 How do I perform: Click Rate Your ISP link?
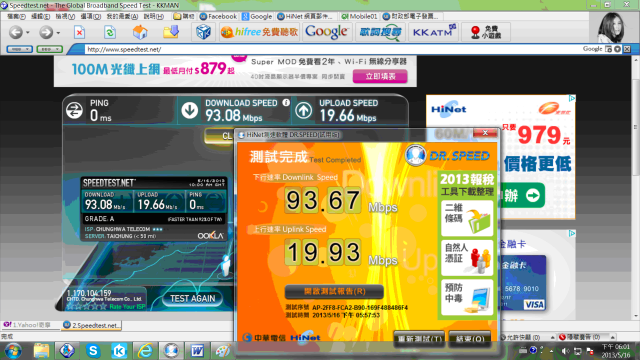(127, 307)
